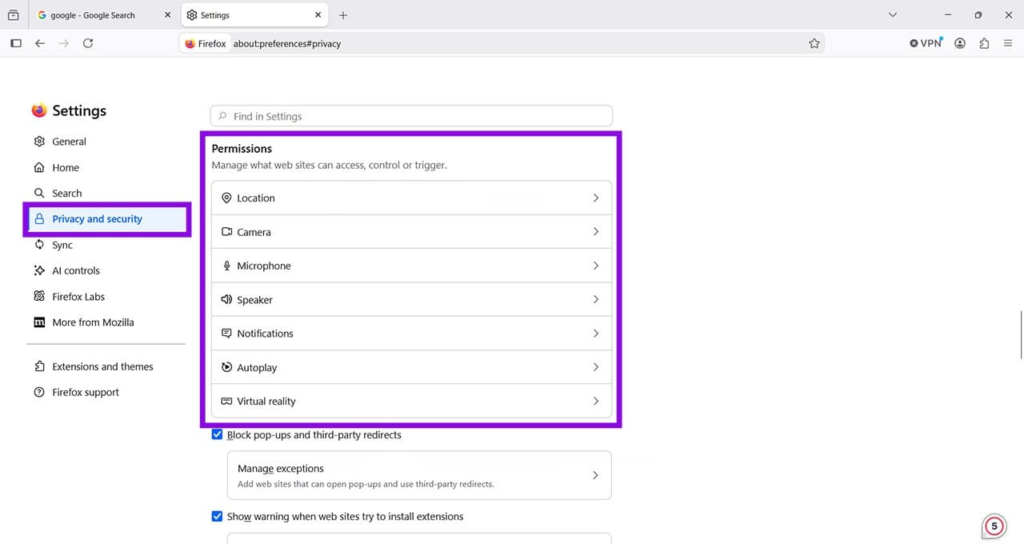Image resolution: width=1024 pixels, height=544 pixels.
Task: Click the Camera icon in Permissions
Action: tap(227, 232)
